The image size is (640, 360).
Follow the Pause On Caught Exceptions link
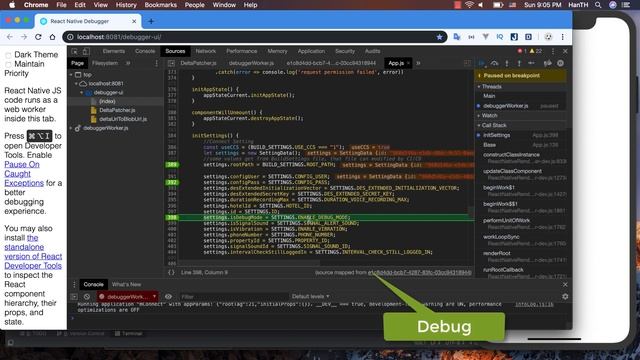pos(24,174)
